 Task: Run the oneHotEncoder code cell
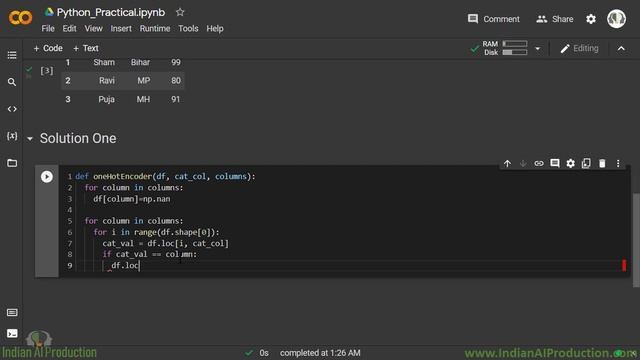point(47,177)
